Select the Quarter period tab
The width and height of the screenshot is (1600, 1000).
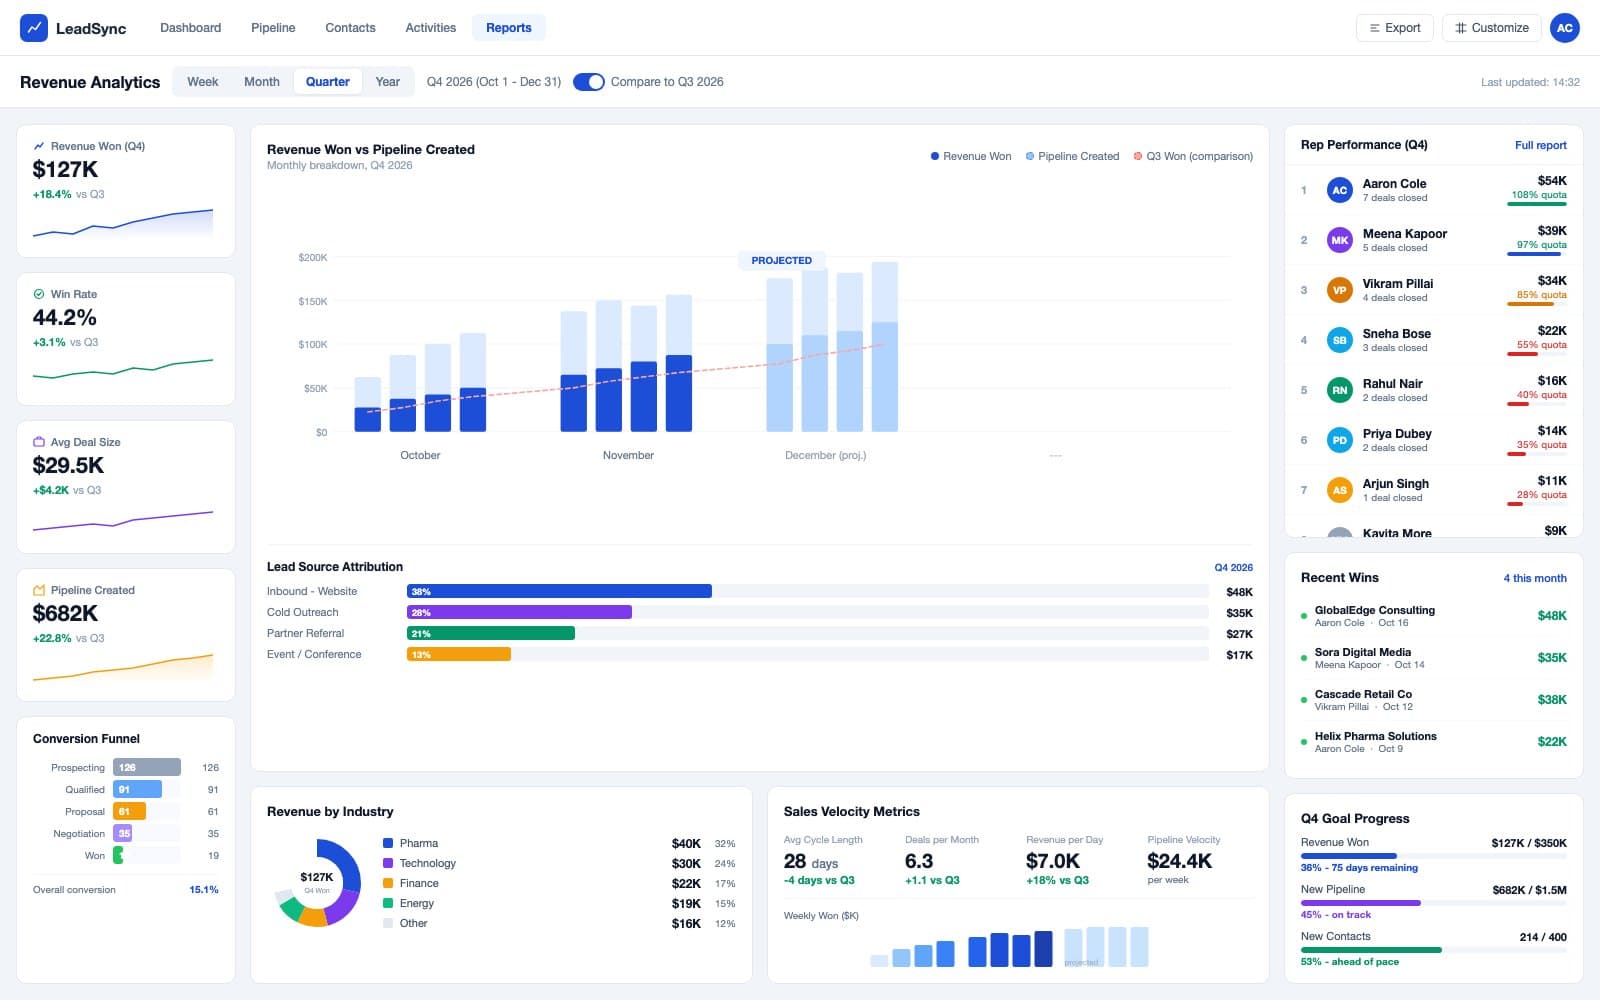328,82
